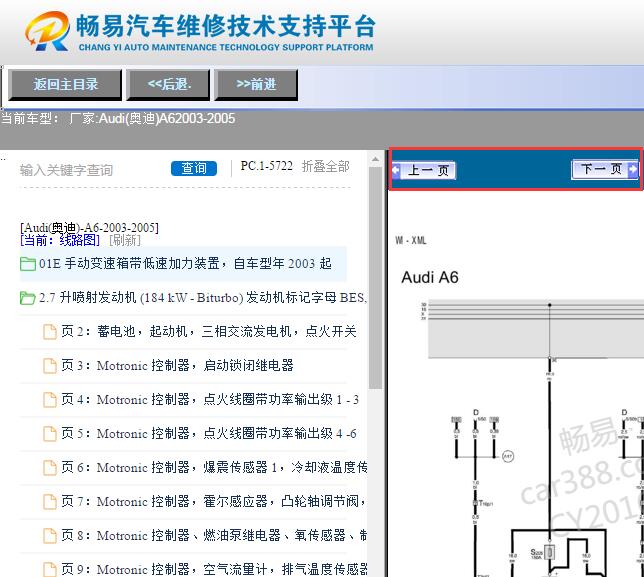Screen dimensions: 644x577
Task: Go to next page with 下一页
Action: coord(605,169)
